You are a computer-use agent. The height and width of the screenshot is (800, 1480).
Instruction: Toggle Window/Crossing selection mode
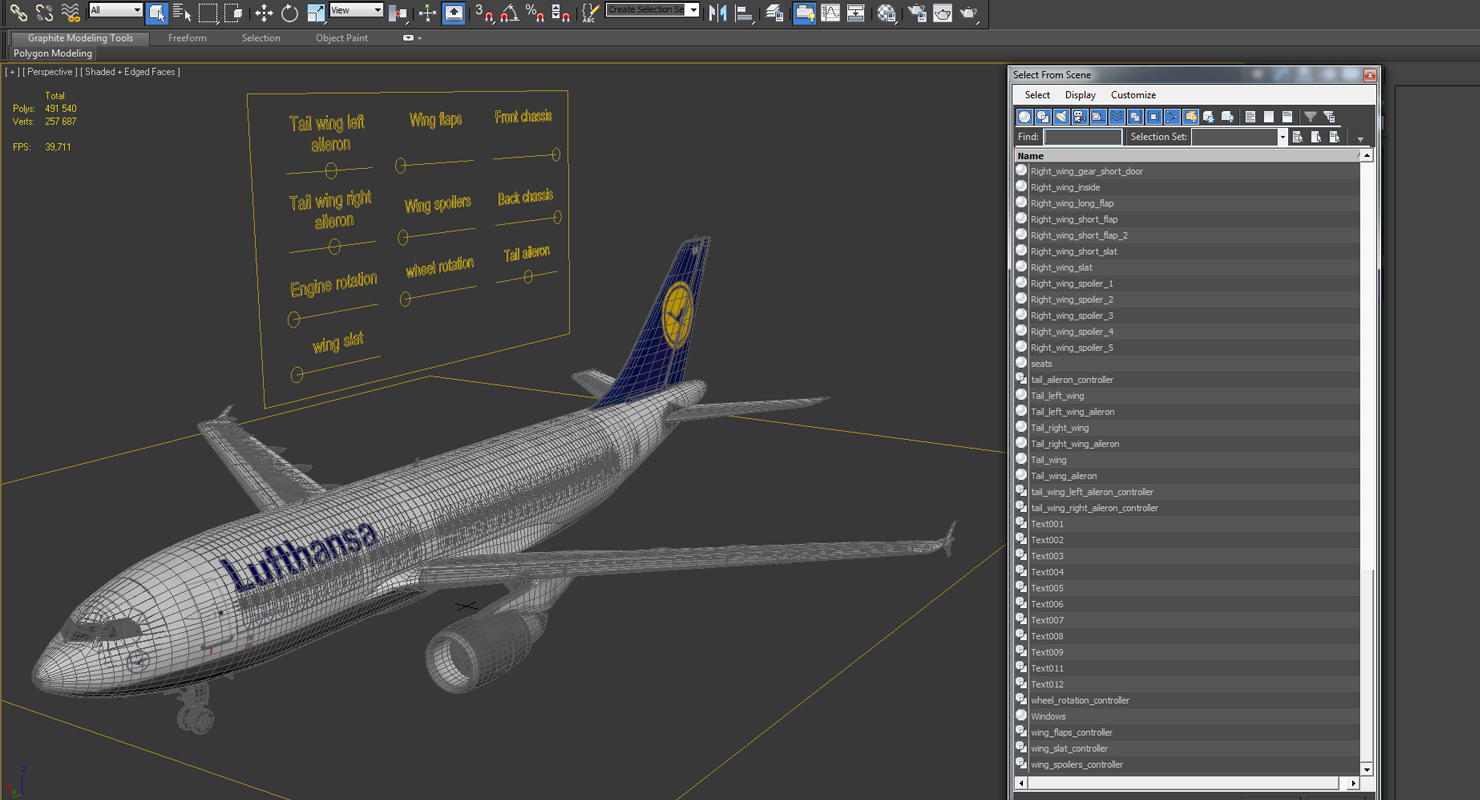[x=233, y=13]
